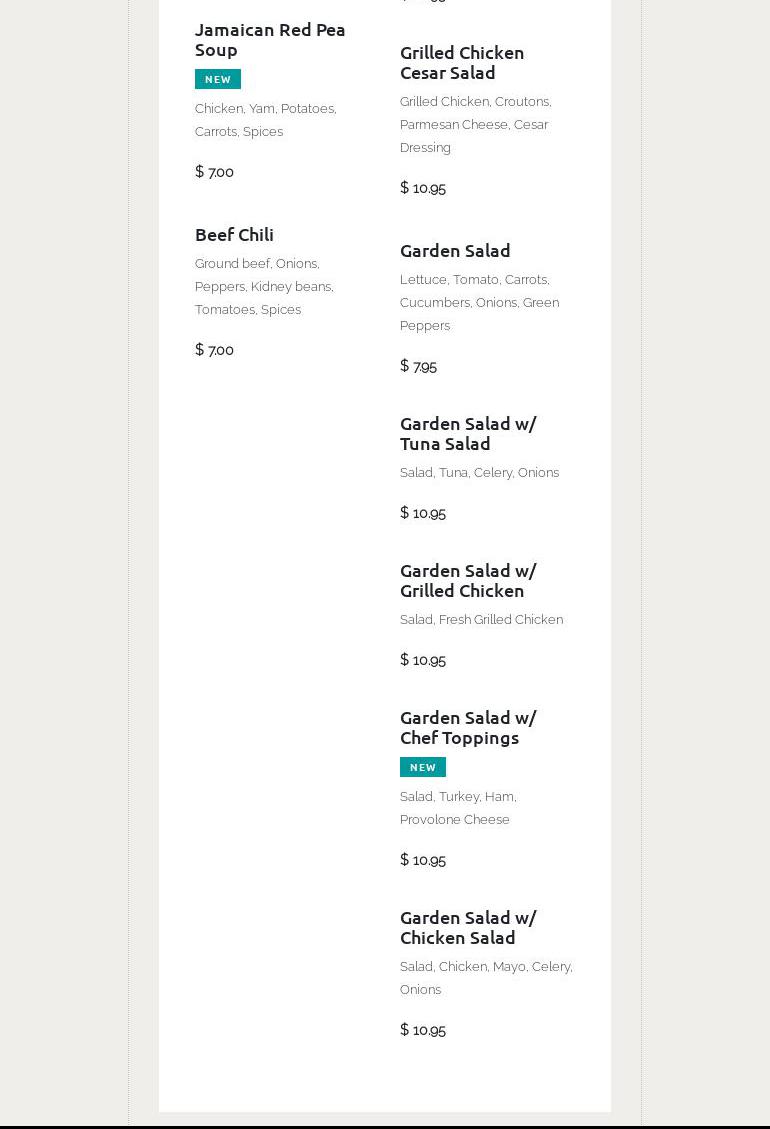The height and width of the screenshot is (1129, 770).
Task: Click the $ 7.95 Garden Salad price
Action: tap(418, 366)
